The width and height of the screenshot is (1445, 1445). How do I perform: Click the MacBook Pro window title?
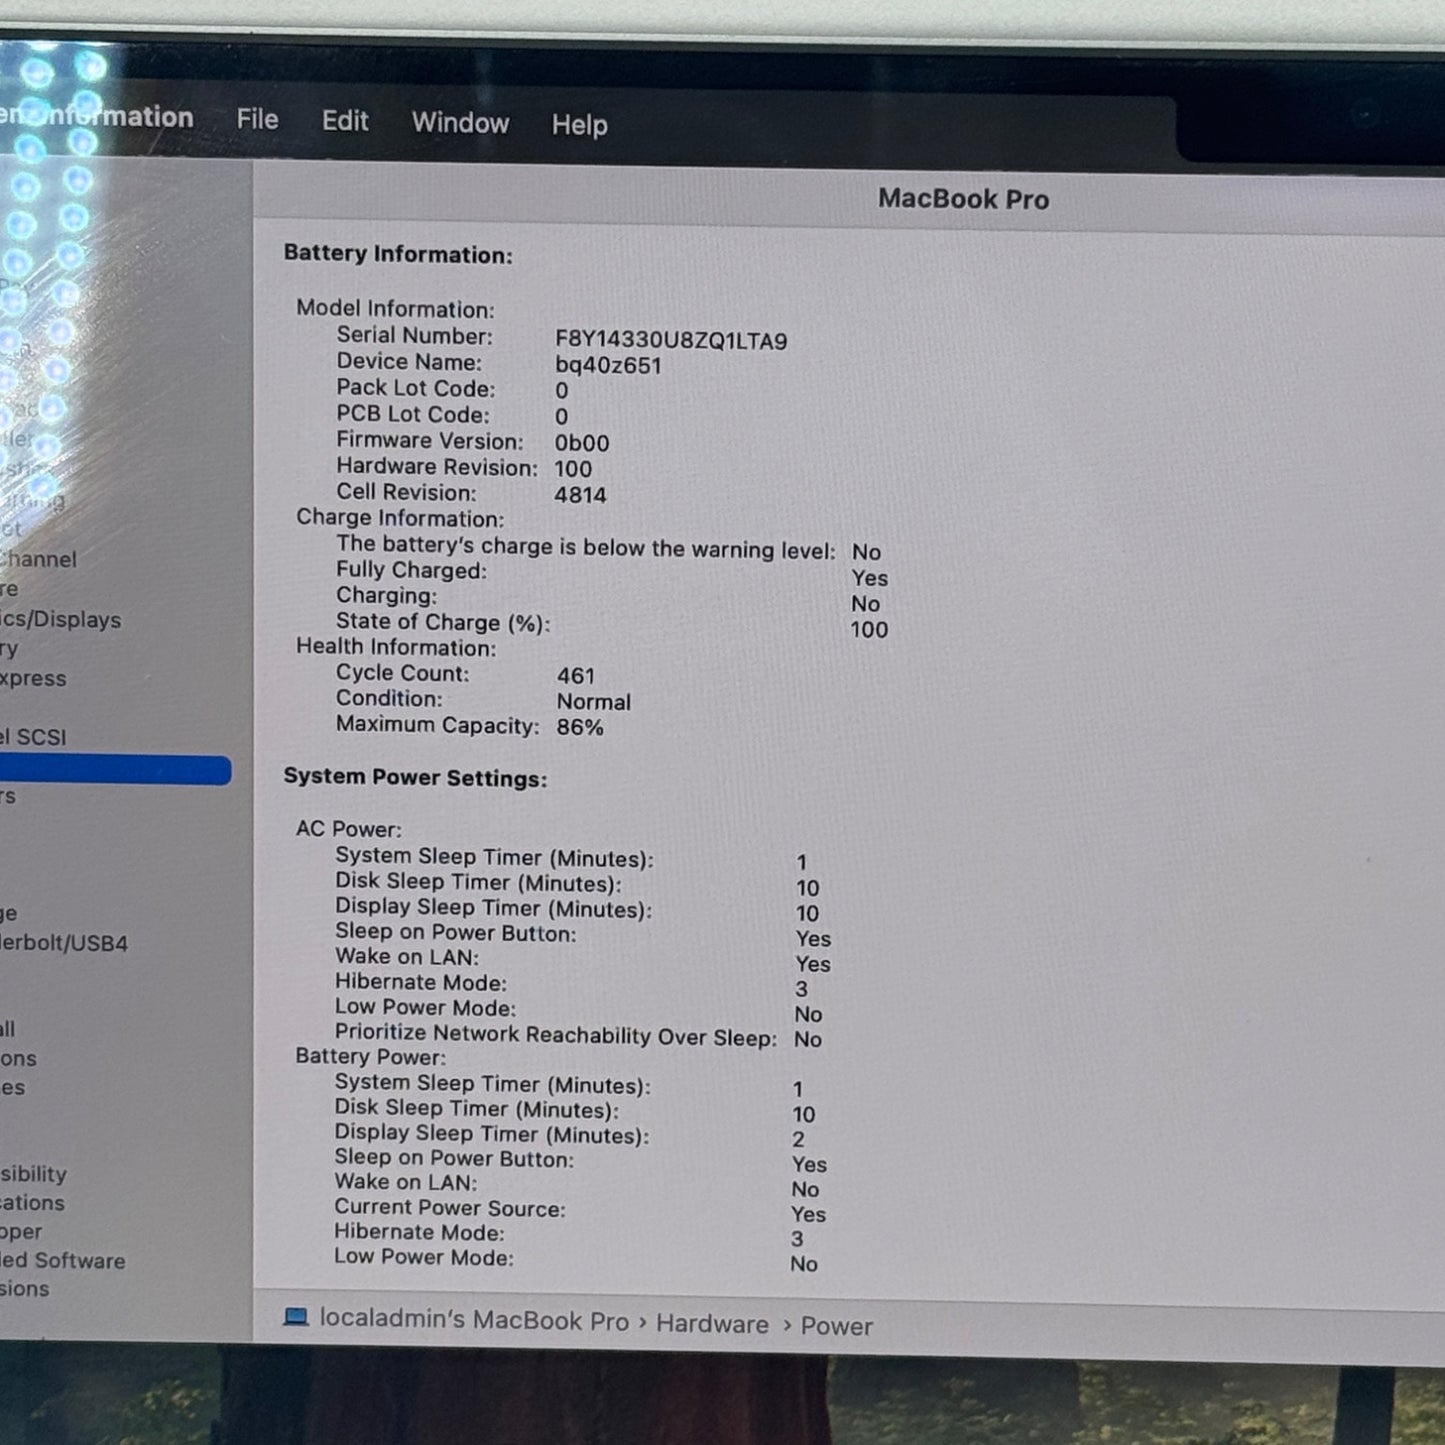pos(963,199)
